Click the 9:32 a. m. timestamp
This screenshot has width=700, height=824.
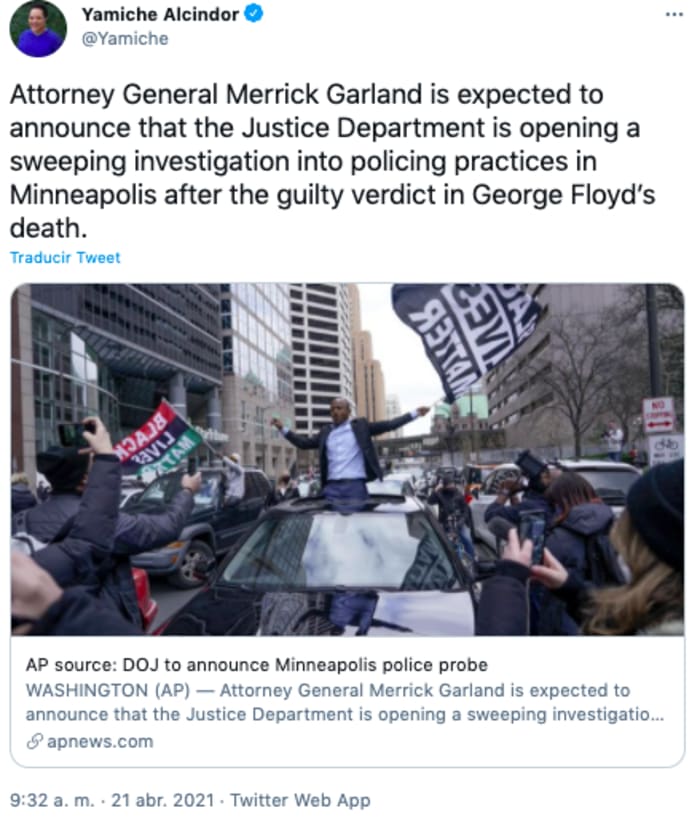point(52,800)
